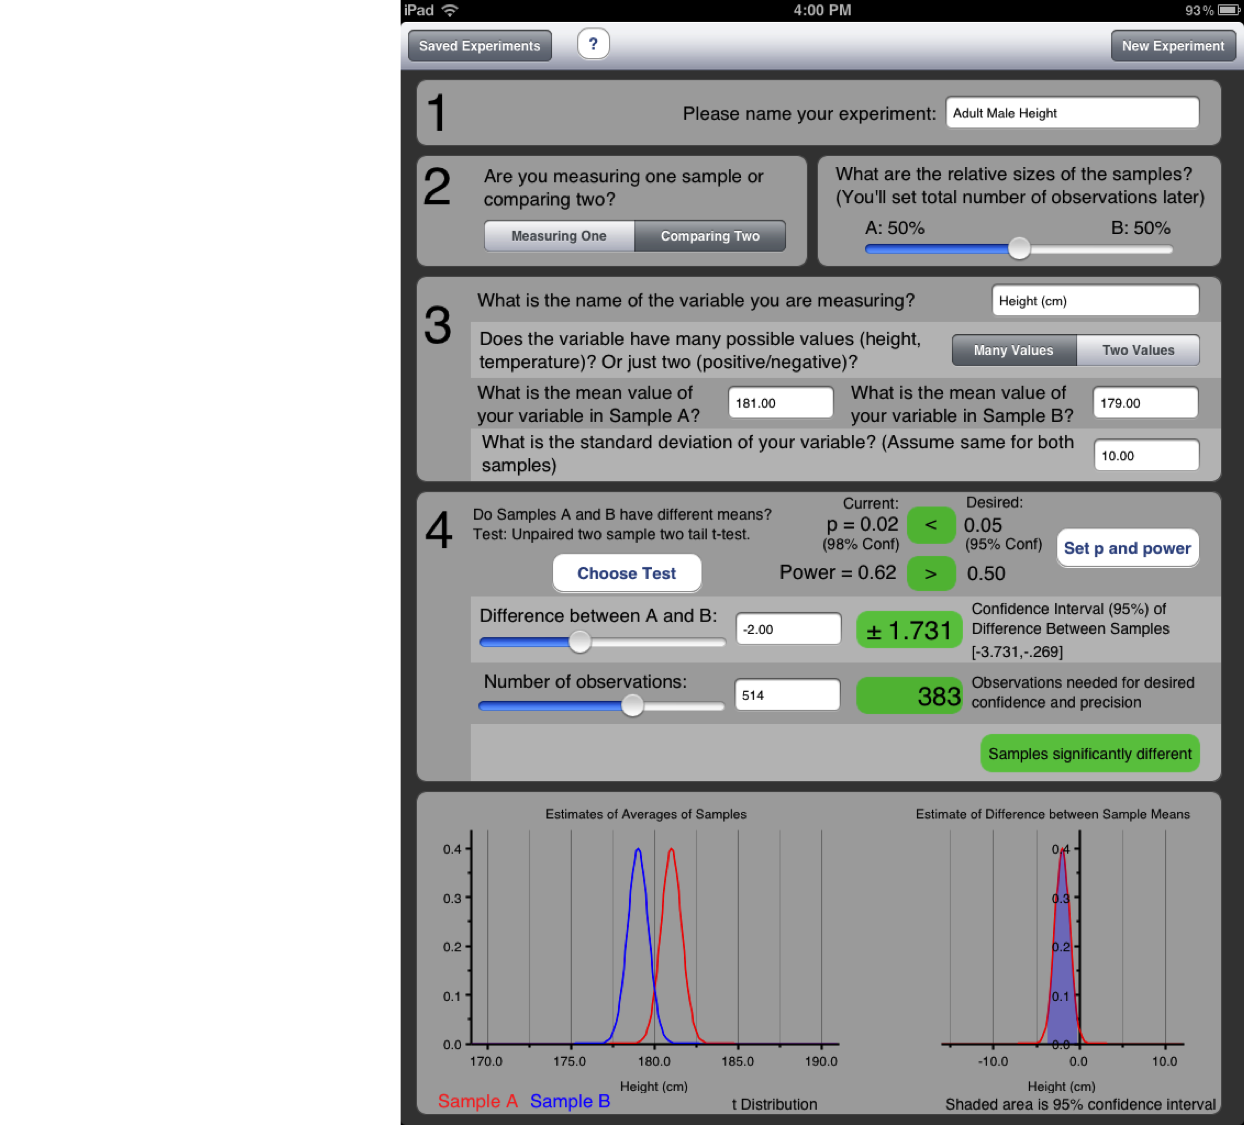
Task: Tap the A: 50% label
Action: point(895,228)
